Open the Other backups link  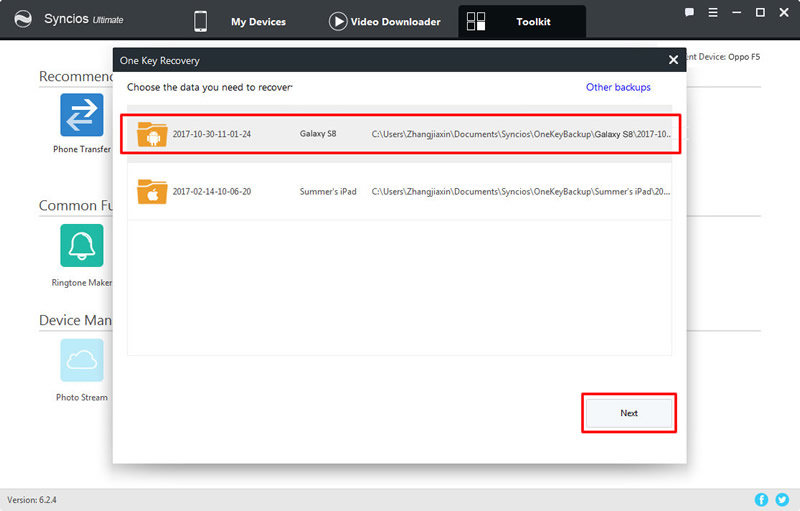618,87
